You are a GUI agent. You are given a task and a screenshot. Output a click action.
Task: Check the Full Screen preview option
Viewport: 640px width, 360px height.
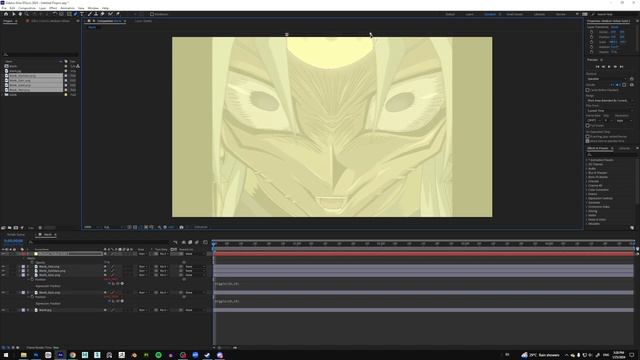[588, 126]
